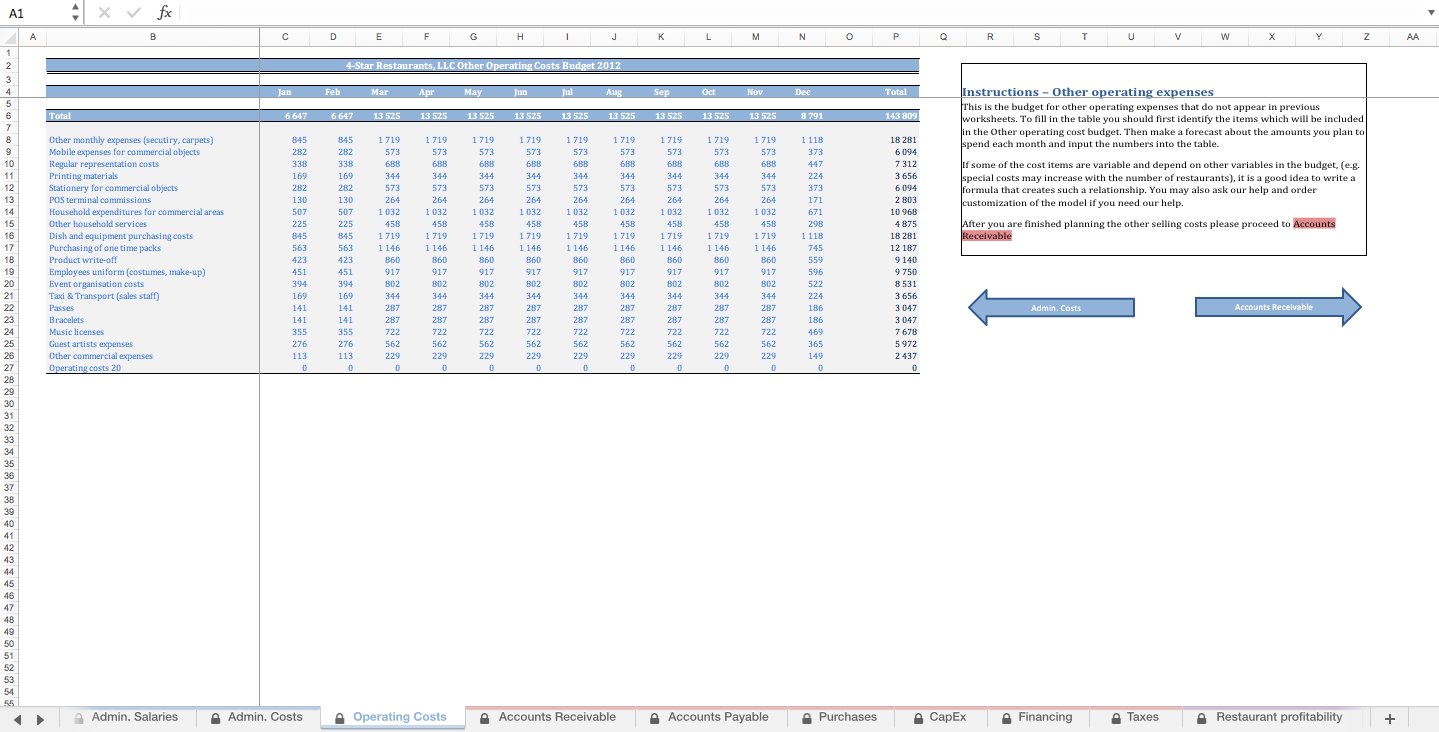Viewport: 1439px width, 732px height.
Task: Select 'Other household services' label
Action: [98, 224]
